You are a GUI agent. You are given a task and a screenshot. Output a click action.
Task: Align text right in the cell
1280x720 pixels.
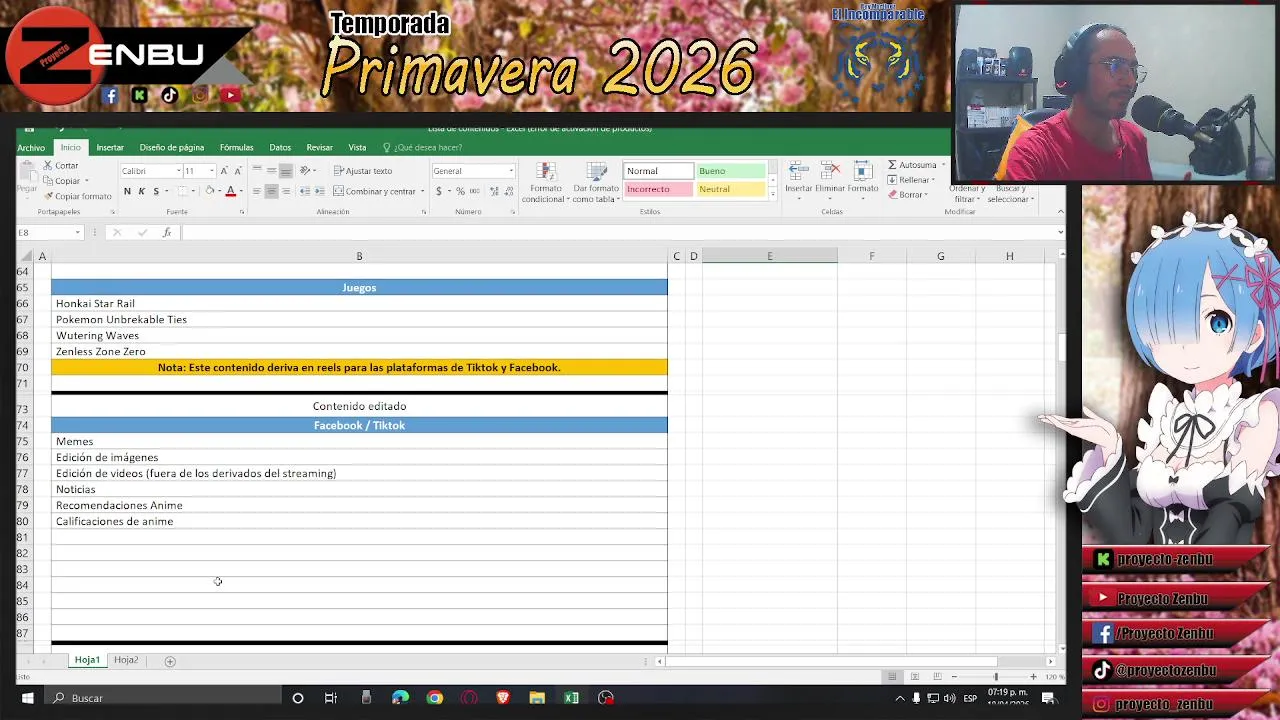tap(285, 191)
